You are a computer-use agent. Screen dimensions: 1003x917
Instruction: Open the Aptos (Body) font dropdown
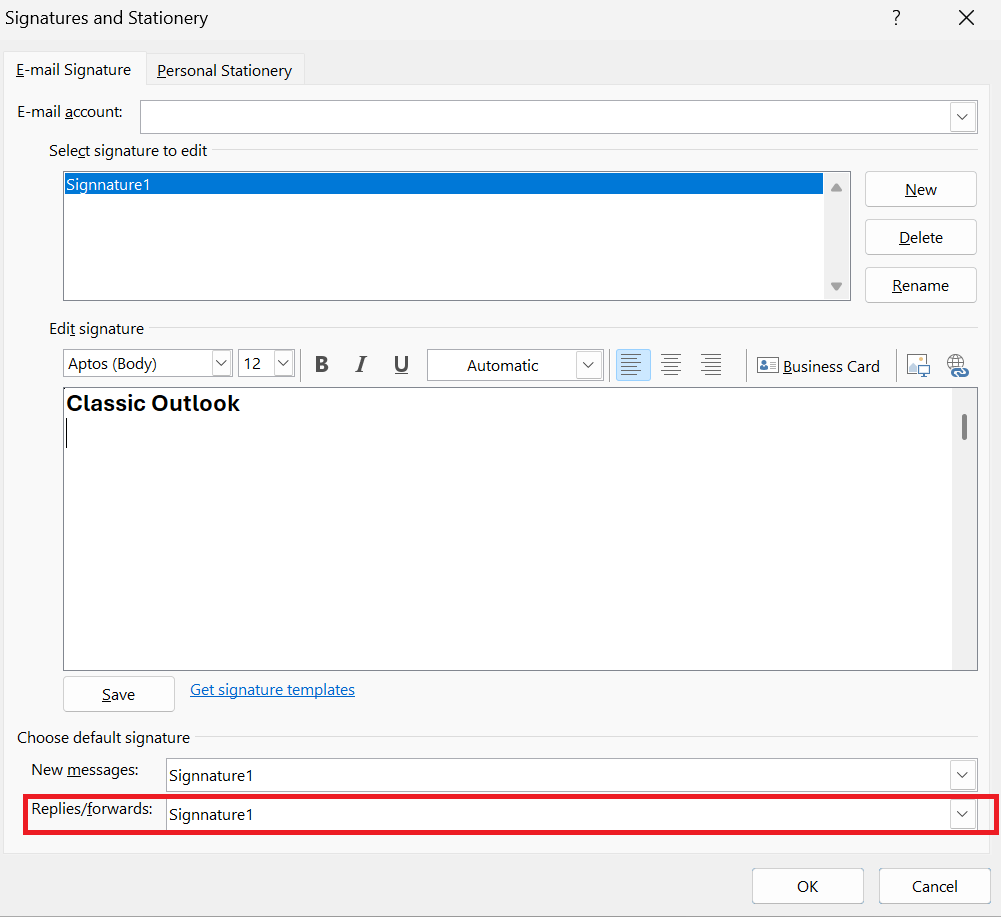221,363
